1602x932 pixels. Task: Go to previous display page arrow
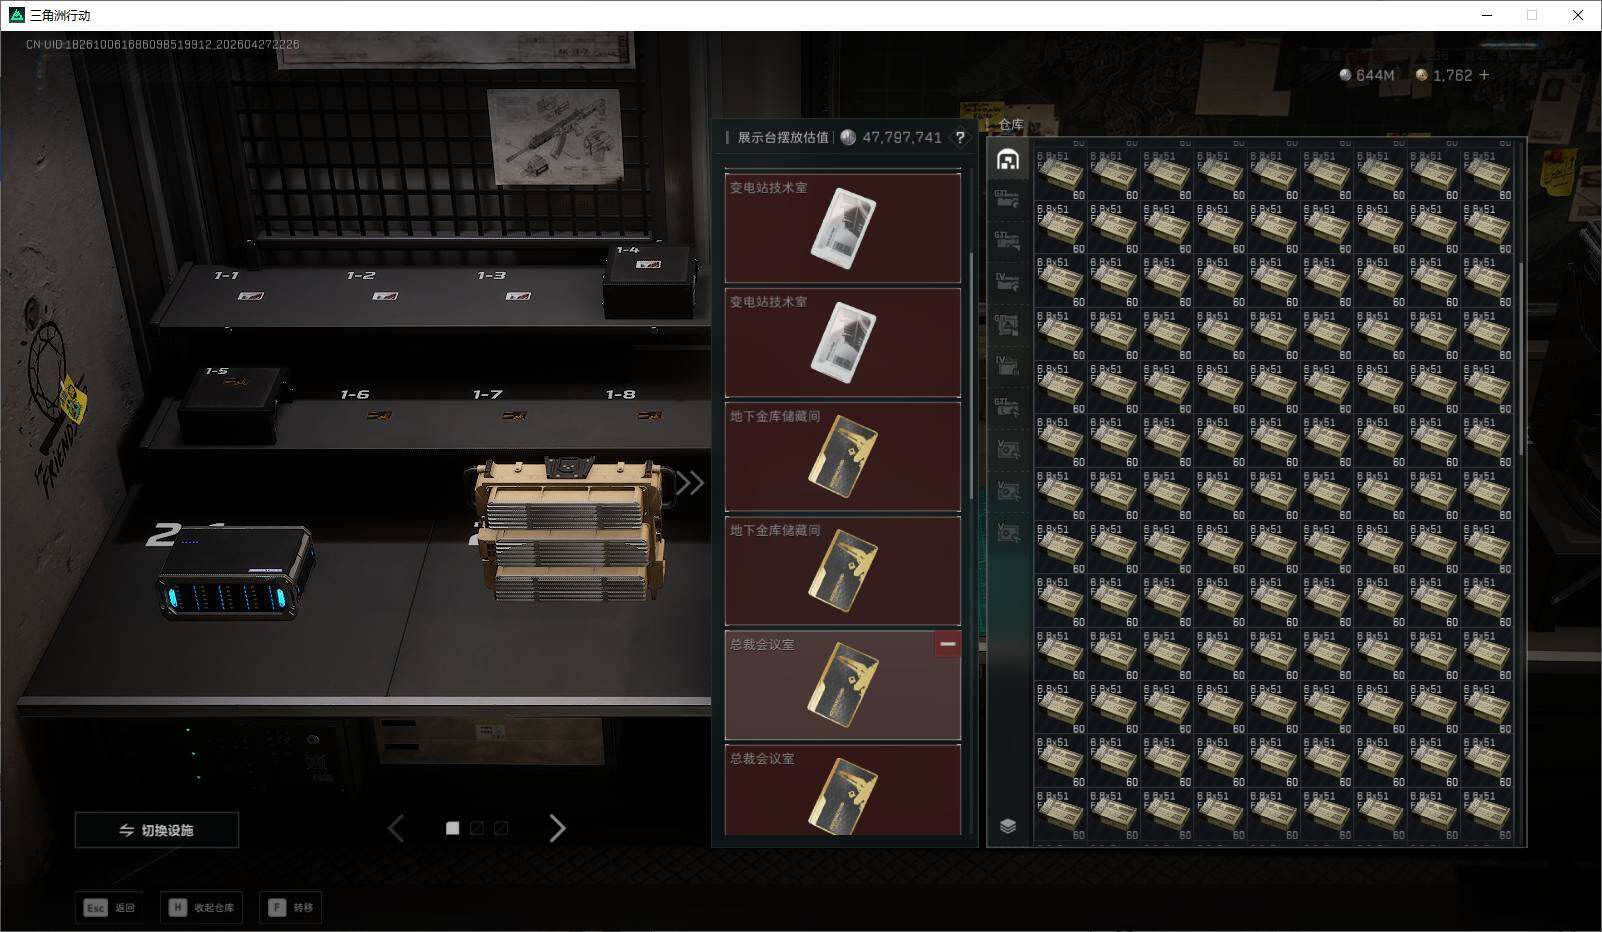coord(396,828)
